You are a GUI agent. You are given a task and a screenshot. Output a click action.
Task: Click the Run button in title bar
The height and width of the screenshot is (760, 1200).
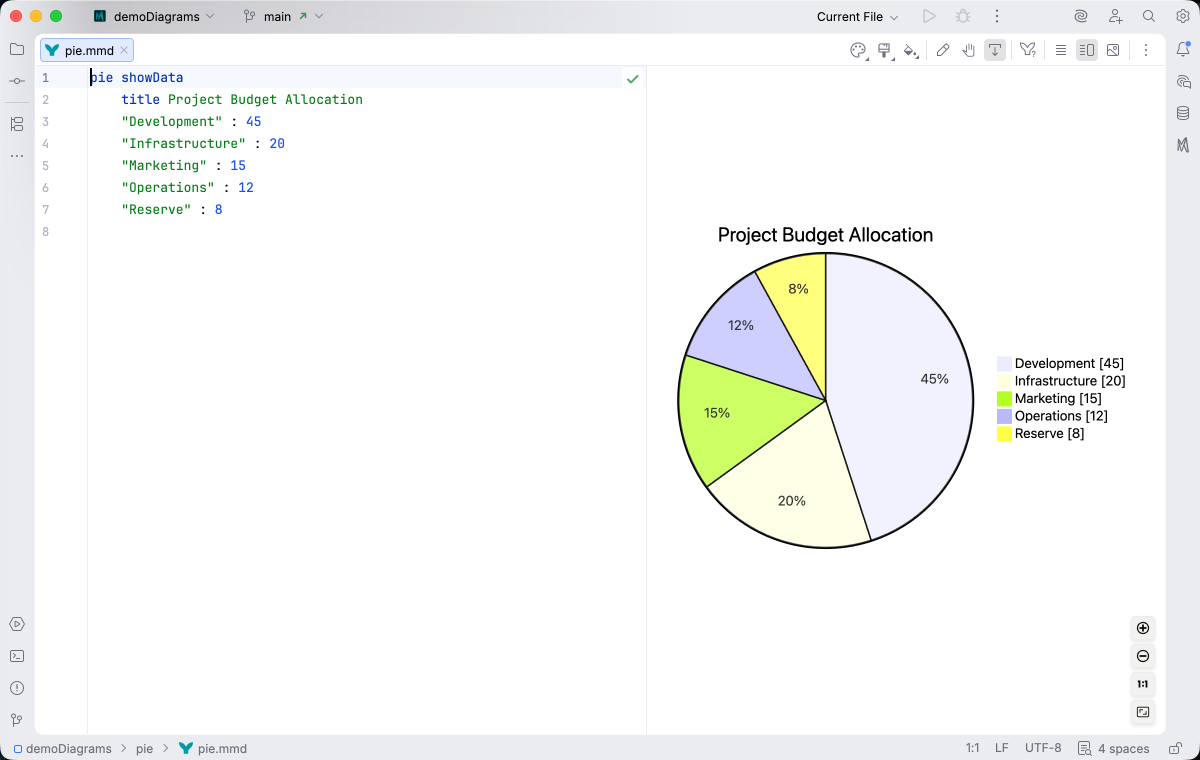[929, 16]
